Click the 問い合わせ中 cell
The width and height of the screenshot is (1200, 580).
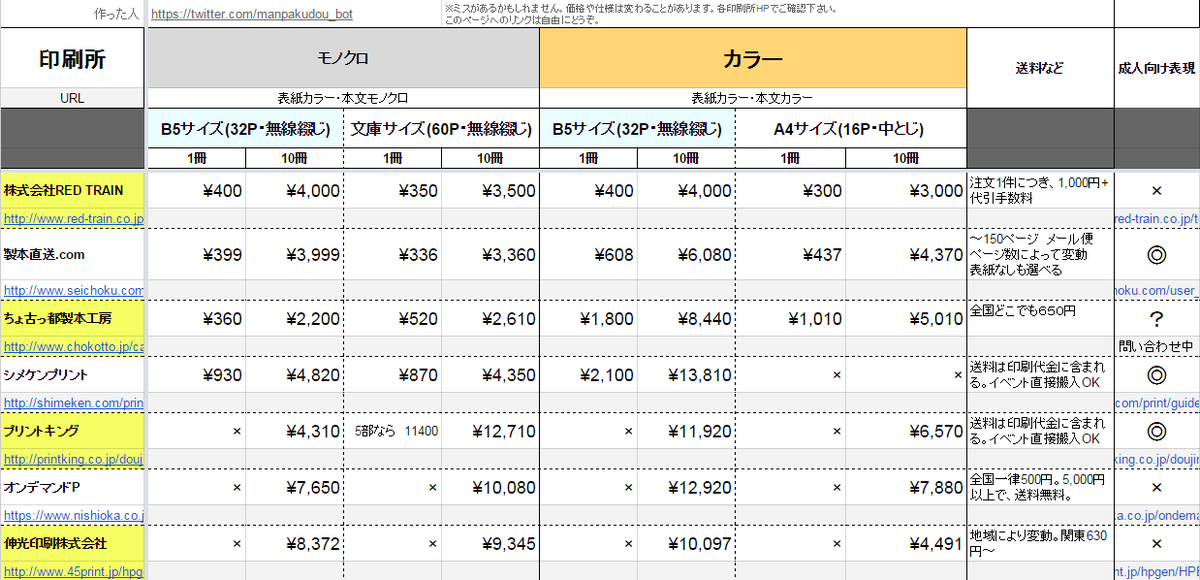click(1157, 346)
